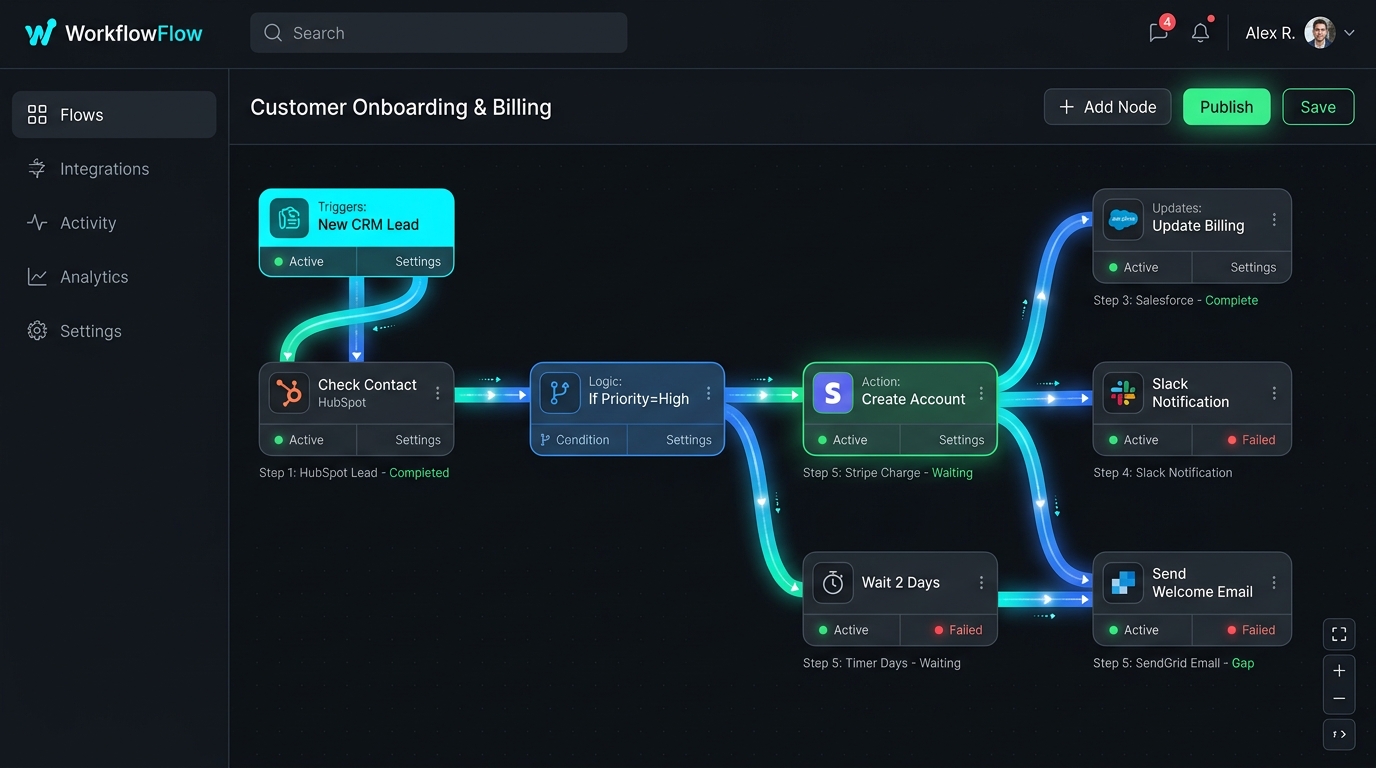The height and width of the screenshot is (768, 1376).
Task: Open the notifications bell icon
Action: (1201, 32)
